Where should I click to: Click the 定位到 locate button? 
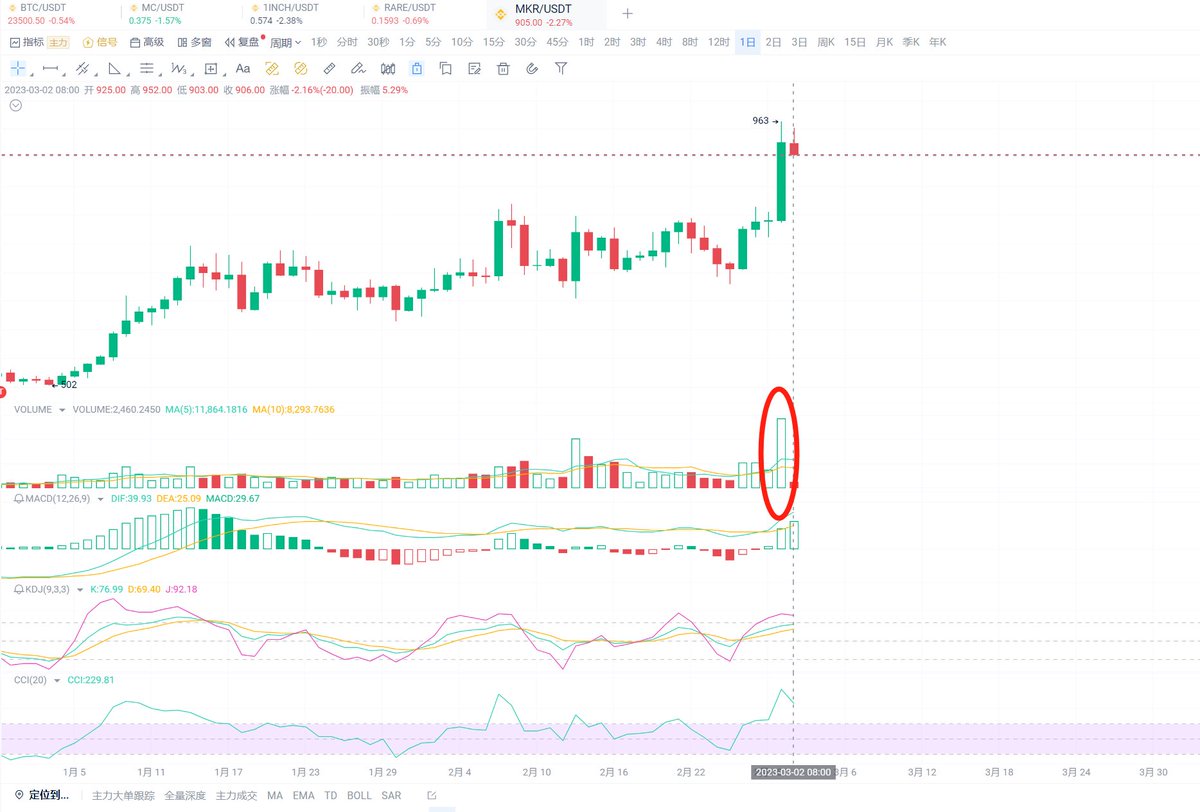43,796
